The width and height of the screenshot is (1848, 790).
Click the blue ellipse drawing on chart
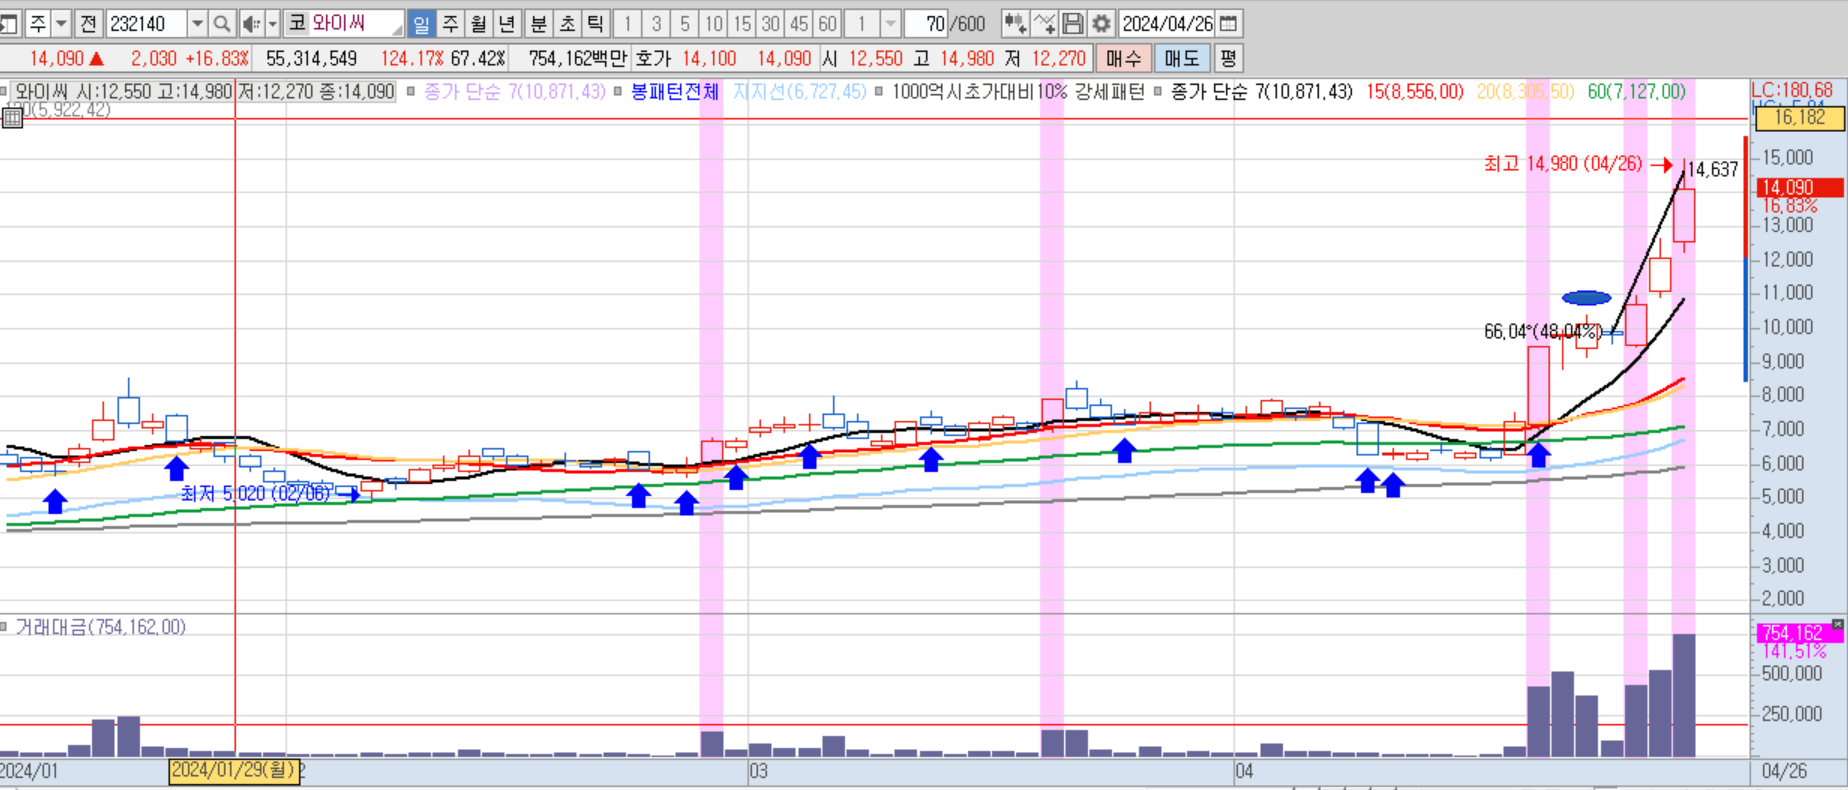coord(1586,297)
